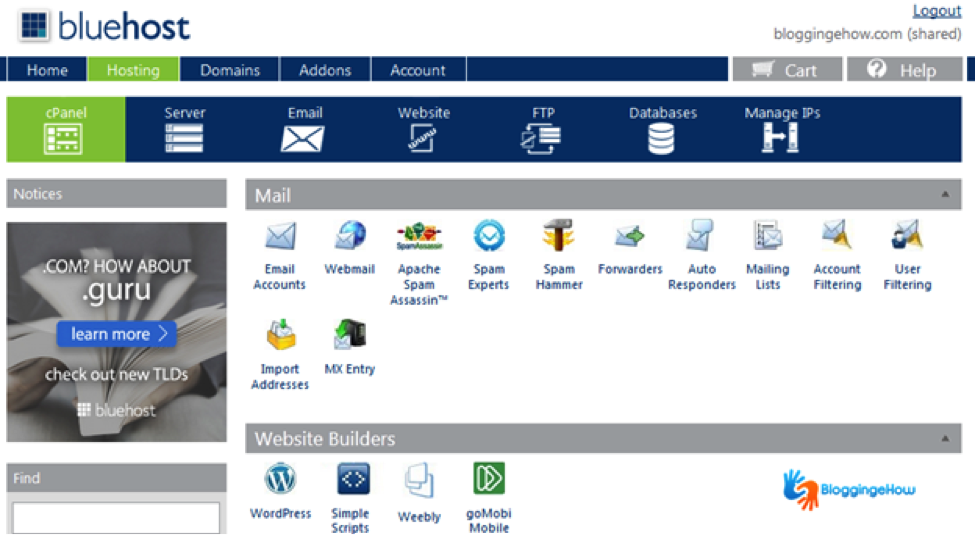Open the Help page
The image size is (975, 535).
pos(905,70)
